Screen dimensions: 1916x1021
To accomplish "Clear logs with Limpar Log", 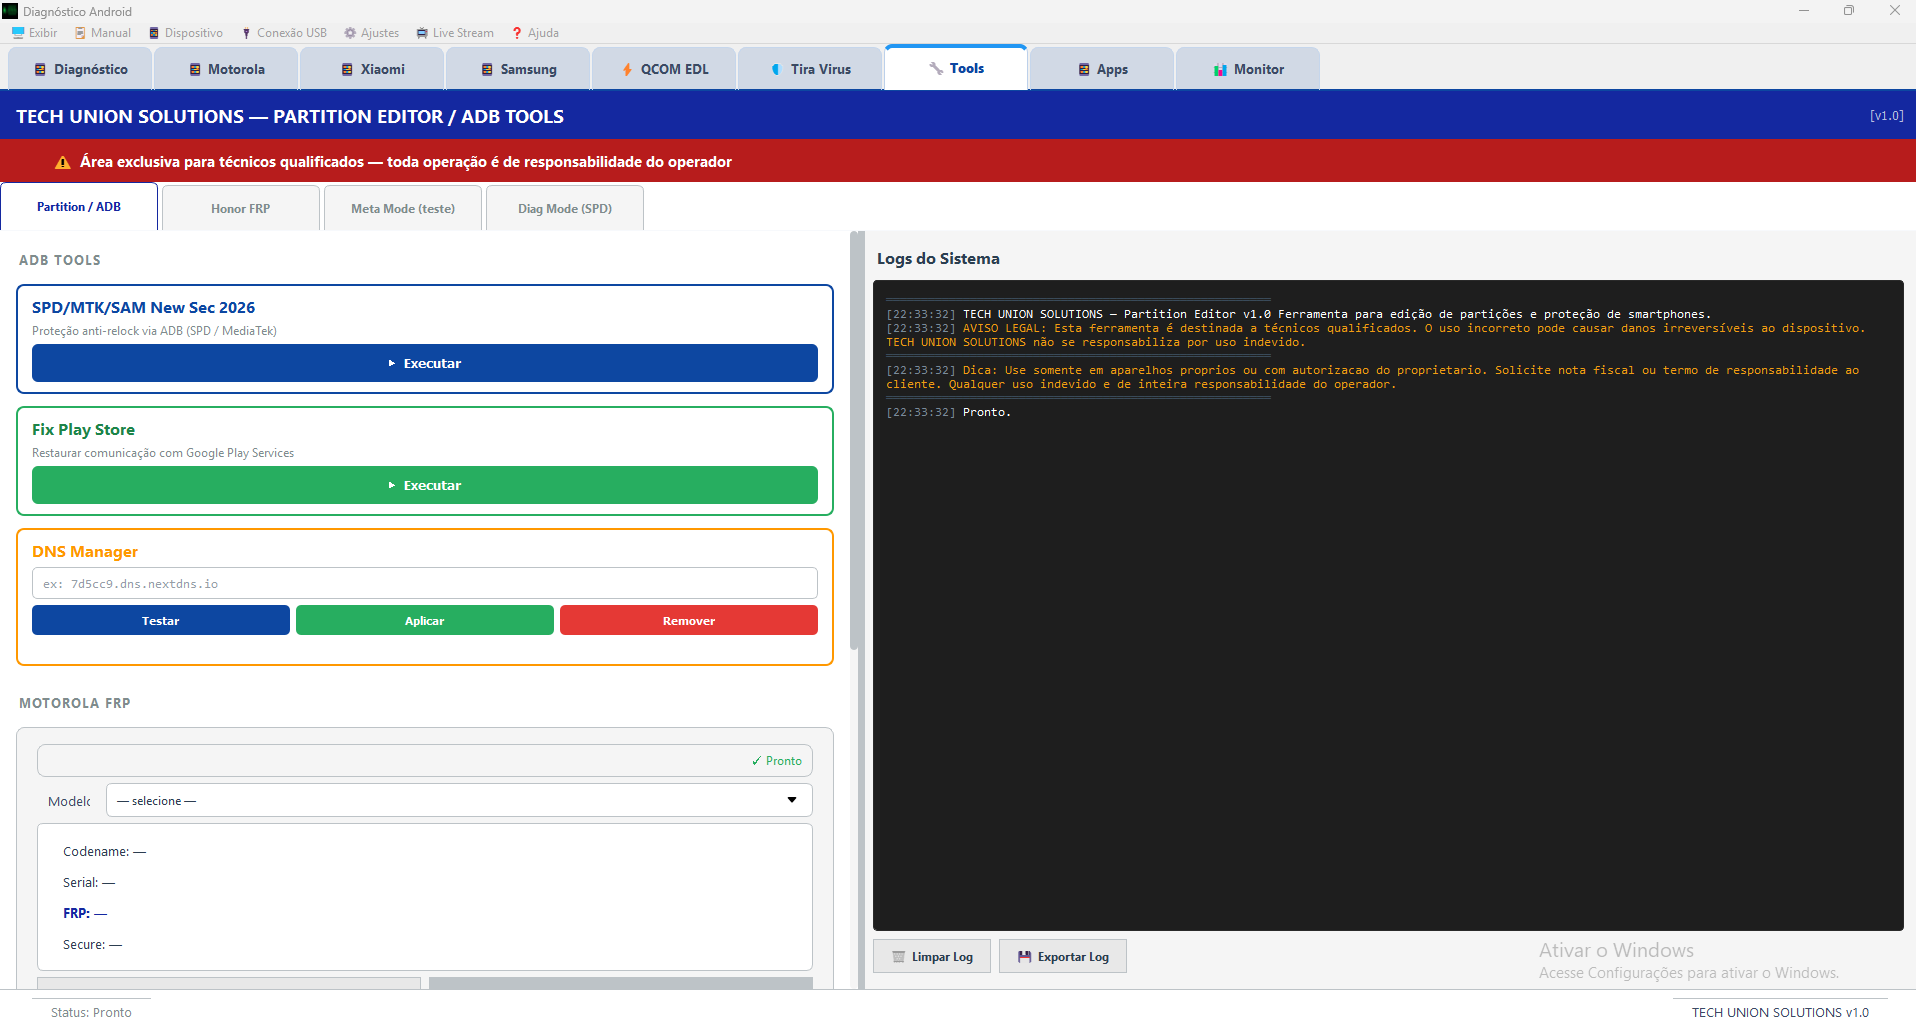I will tap(932, 956).
